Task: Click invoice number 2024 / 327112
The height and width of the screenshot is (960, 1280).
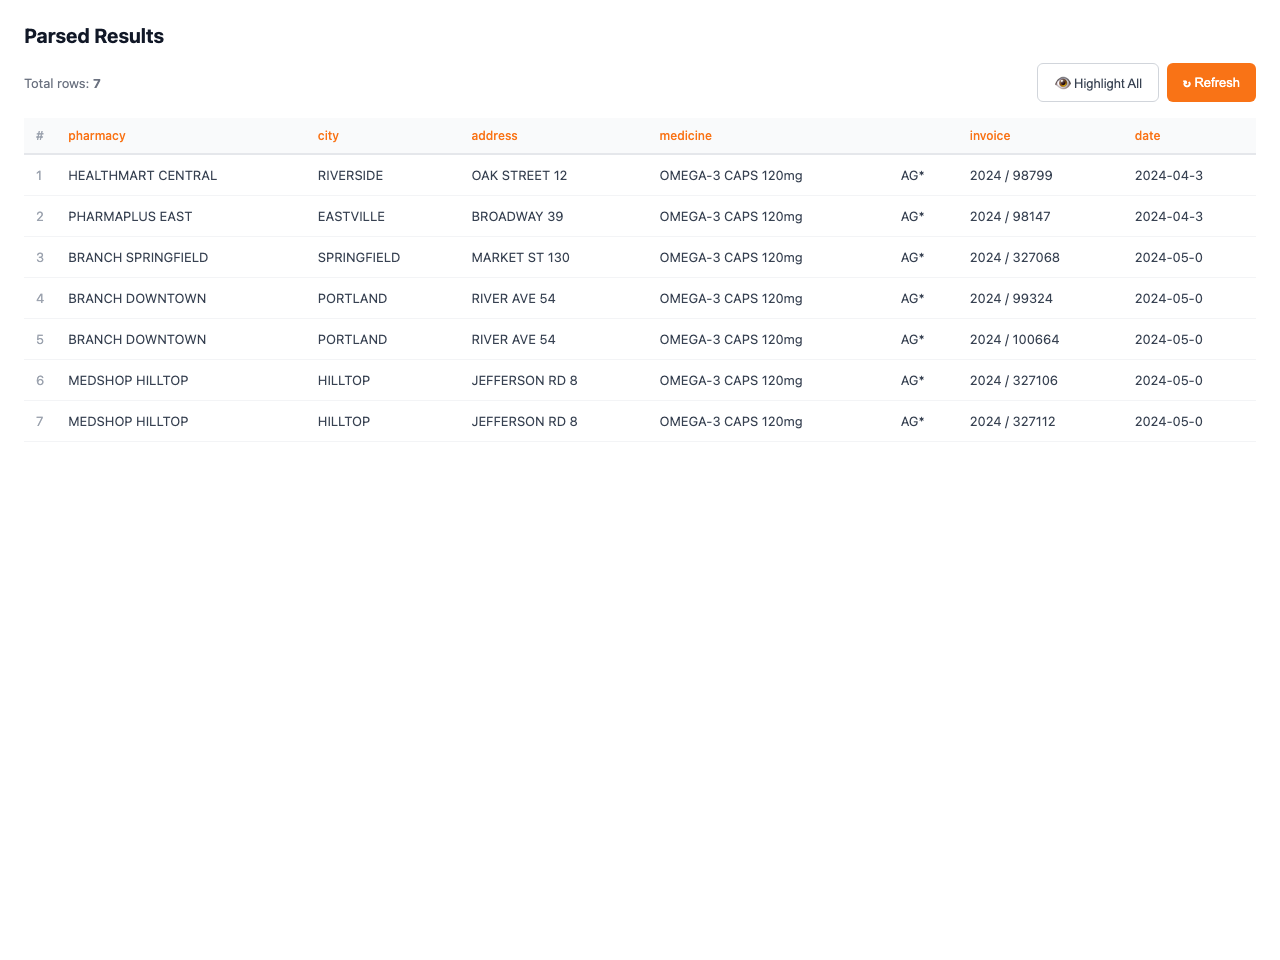Action: (x=1012, y=421)
